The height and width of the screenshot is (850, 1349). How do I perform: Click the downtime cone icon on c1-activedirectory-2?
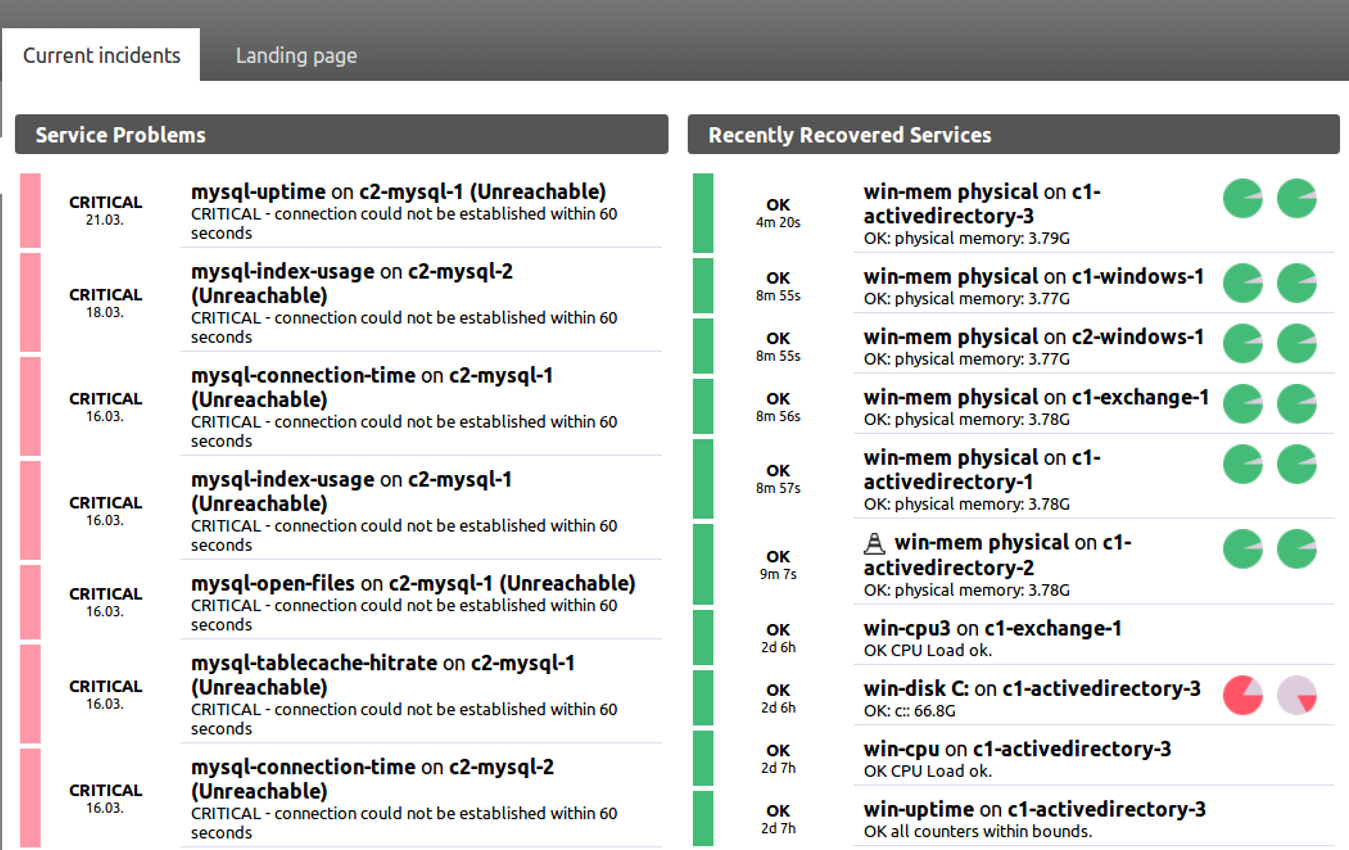(875, 543)
